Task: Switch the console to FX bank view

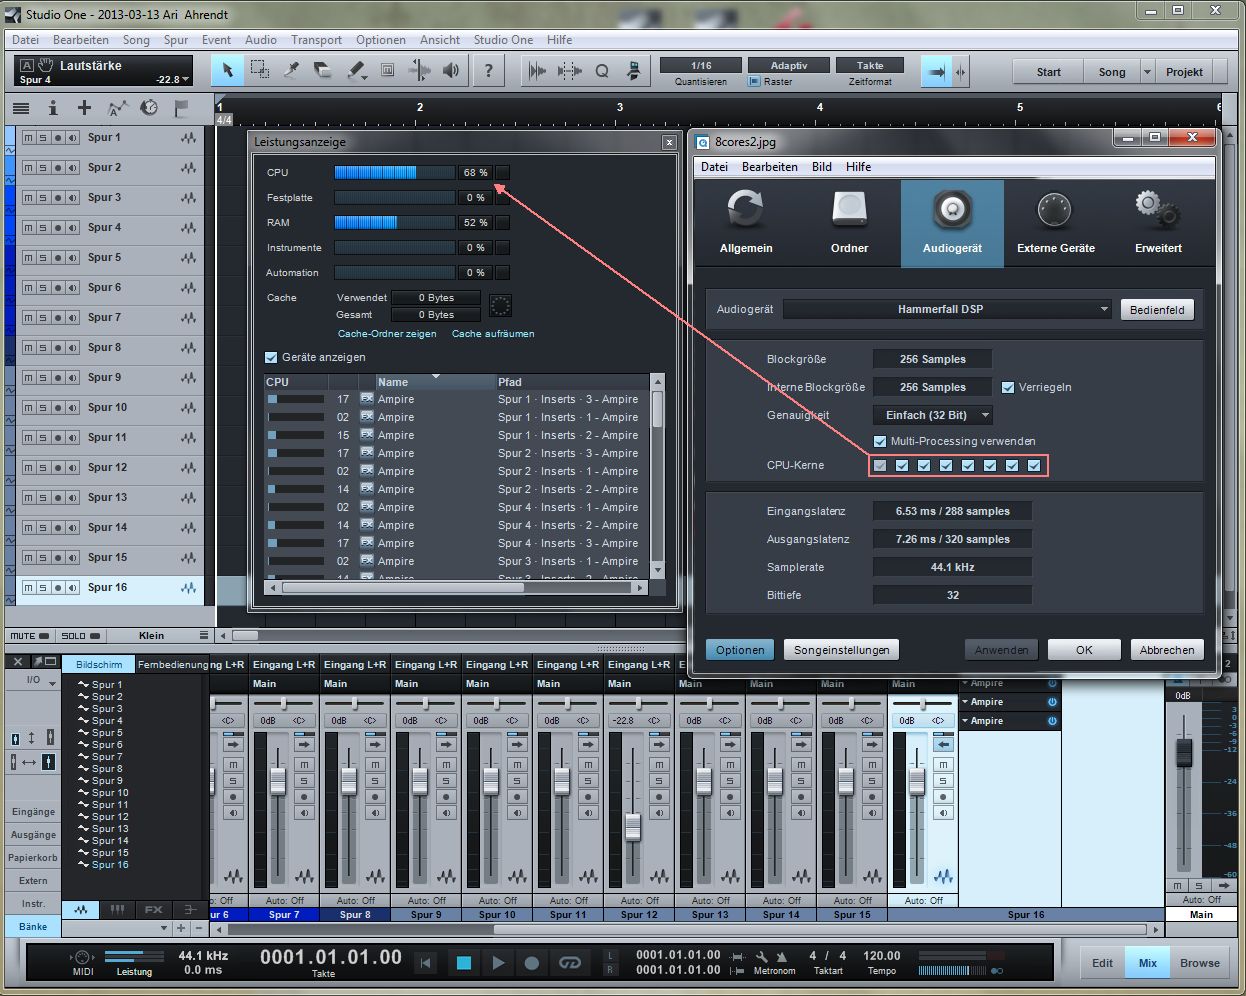Action: pos(153,910)
